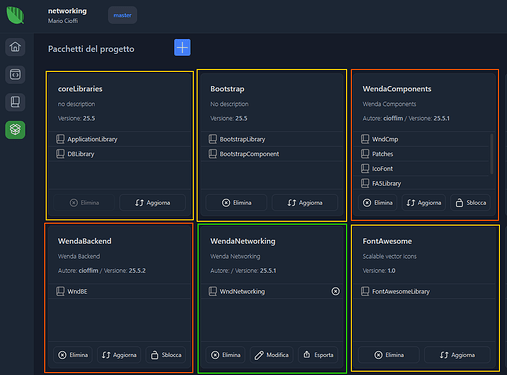The image size is (507, 375).
Task: Click the WendaNetworking card title
Action: [x=243, y=241]
